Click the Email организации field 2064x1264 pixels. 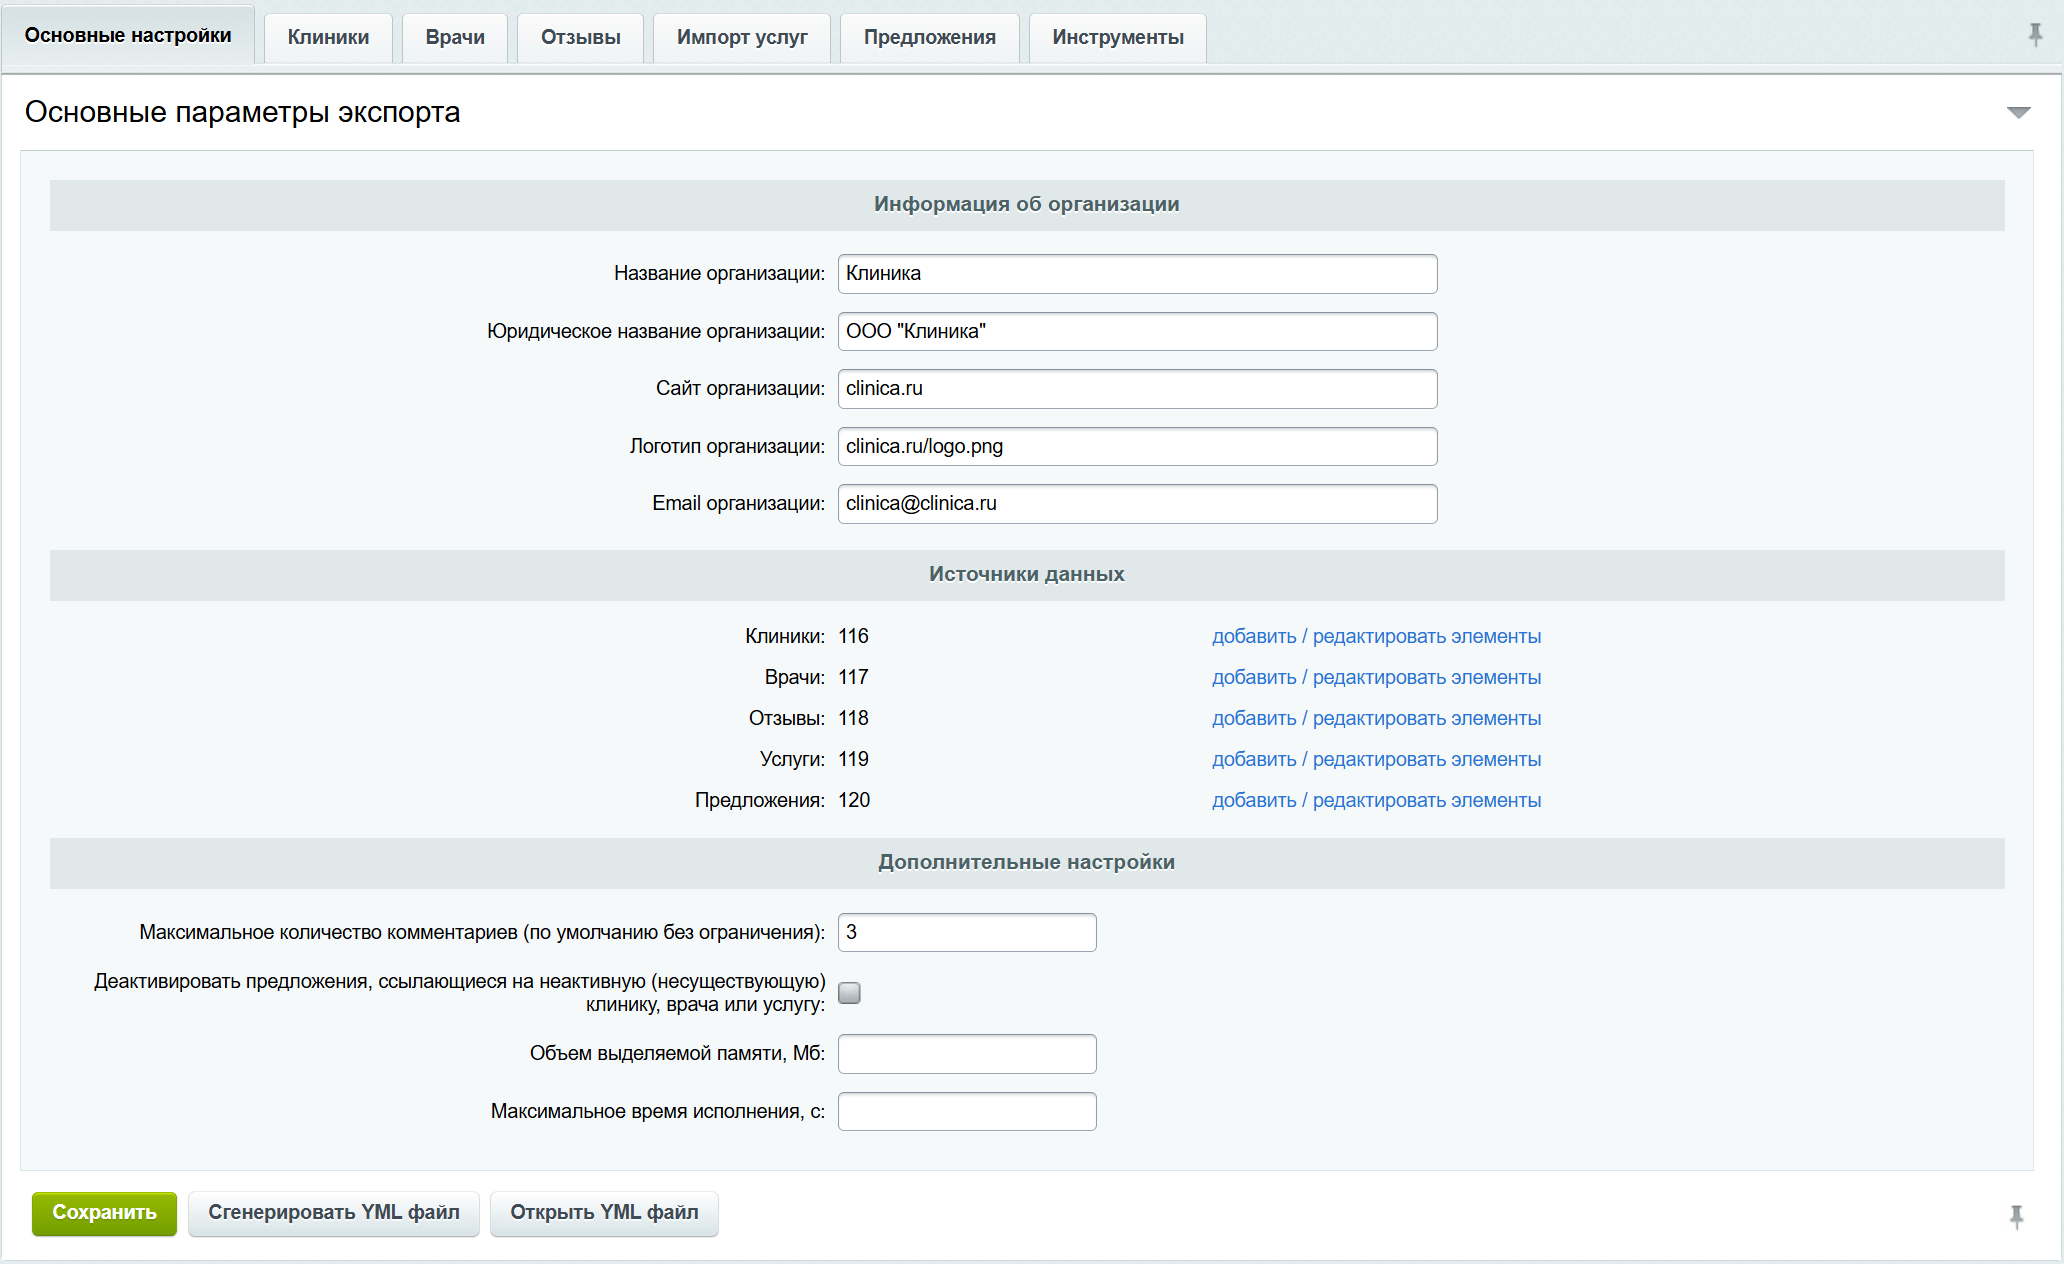[1136, 504]
